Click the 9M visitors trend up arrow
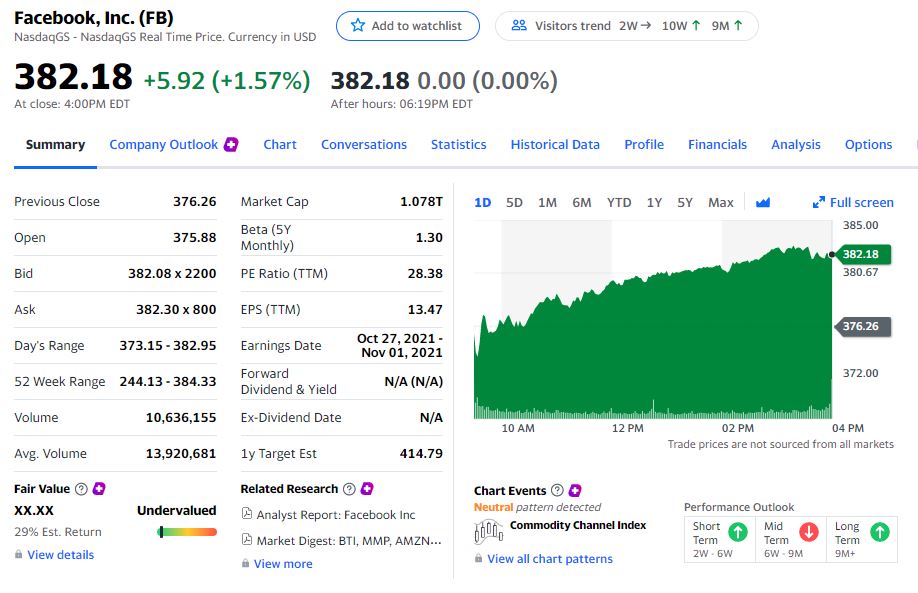 tap(738, 25)
